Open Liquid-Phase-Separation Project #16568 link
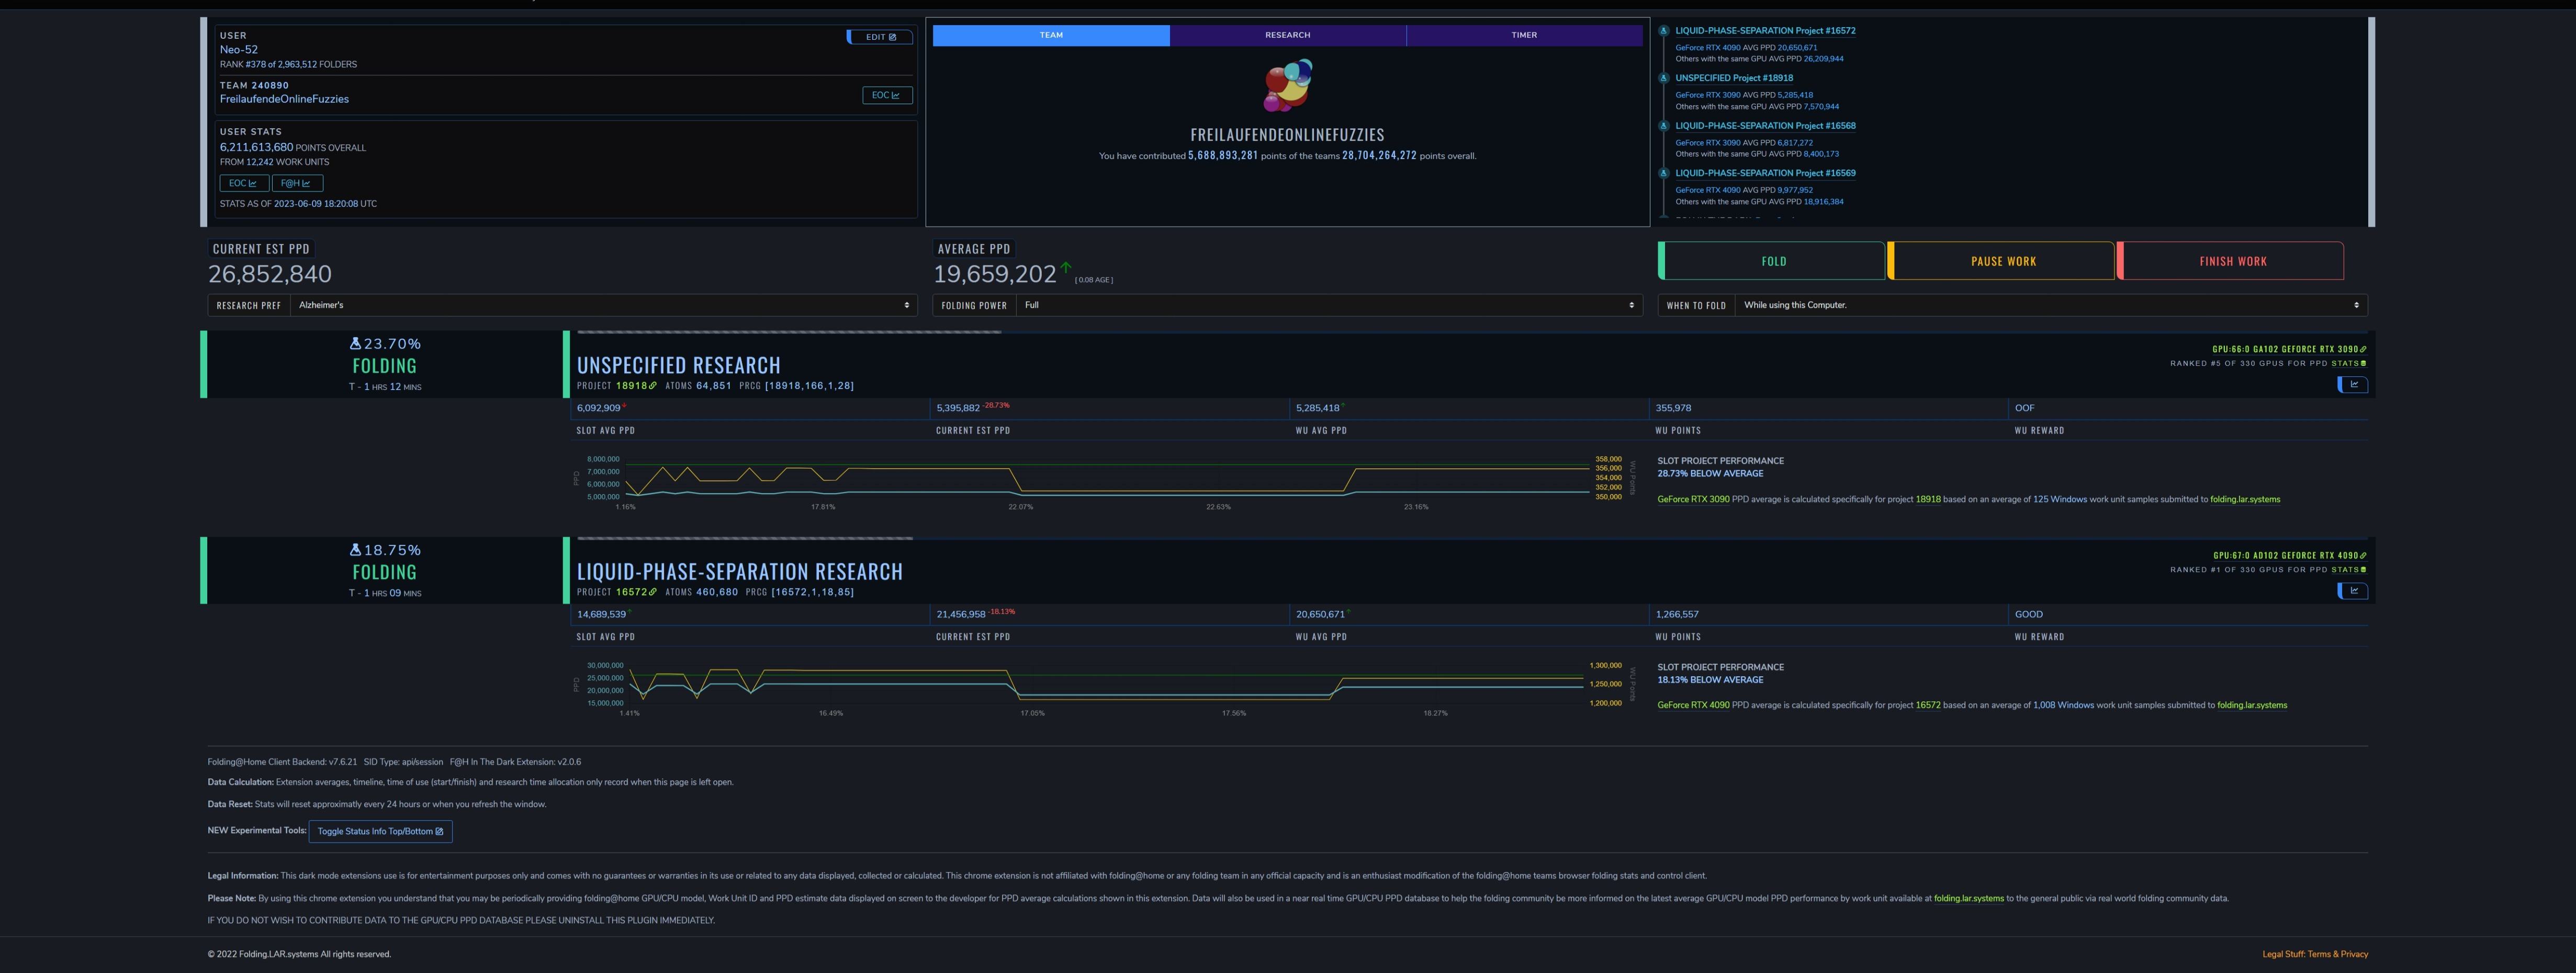This screenshot has width=2576, height=973. coord(1765,126)
